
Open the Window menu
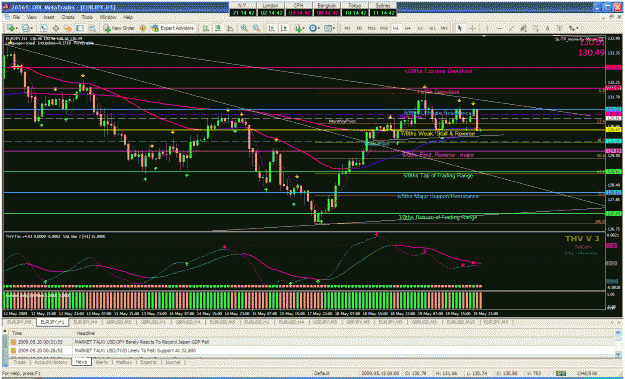[x=108, y=18]
